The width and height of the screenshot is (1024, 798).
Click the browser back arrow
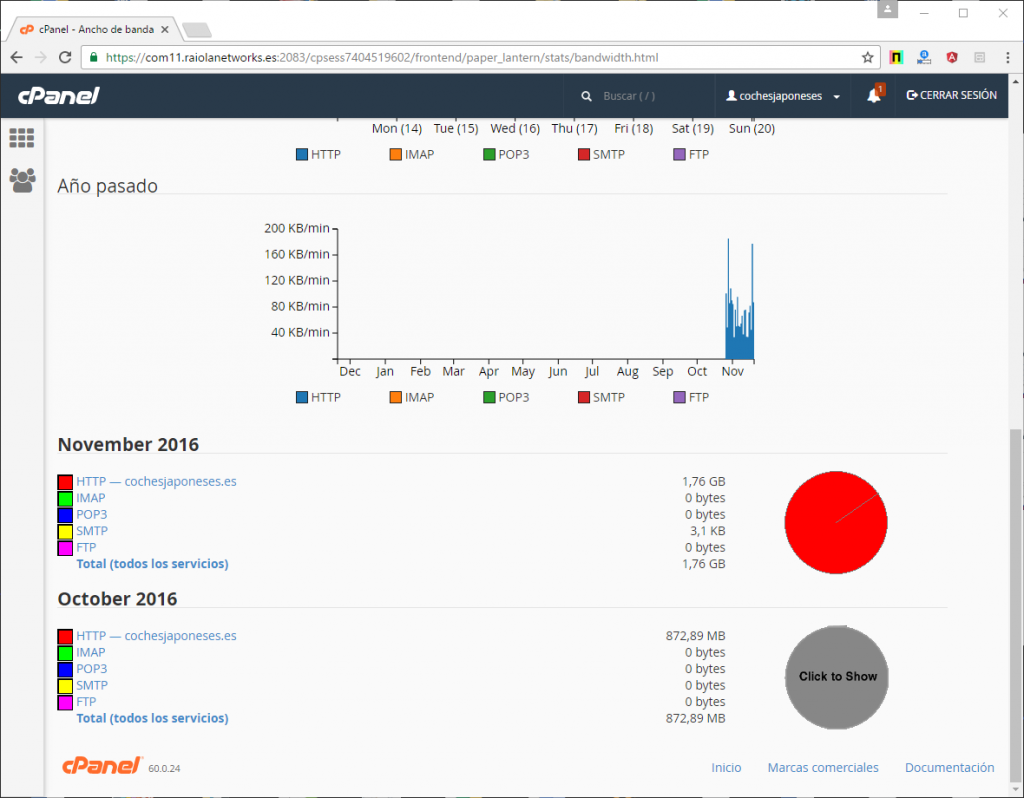click(x=17, y=57)
